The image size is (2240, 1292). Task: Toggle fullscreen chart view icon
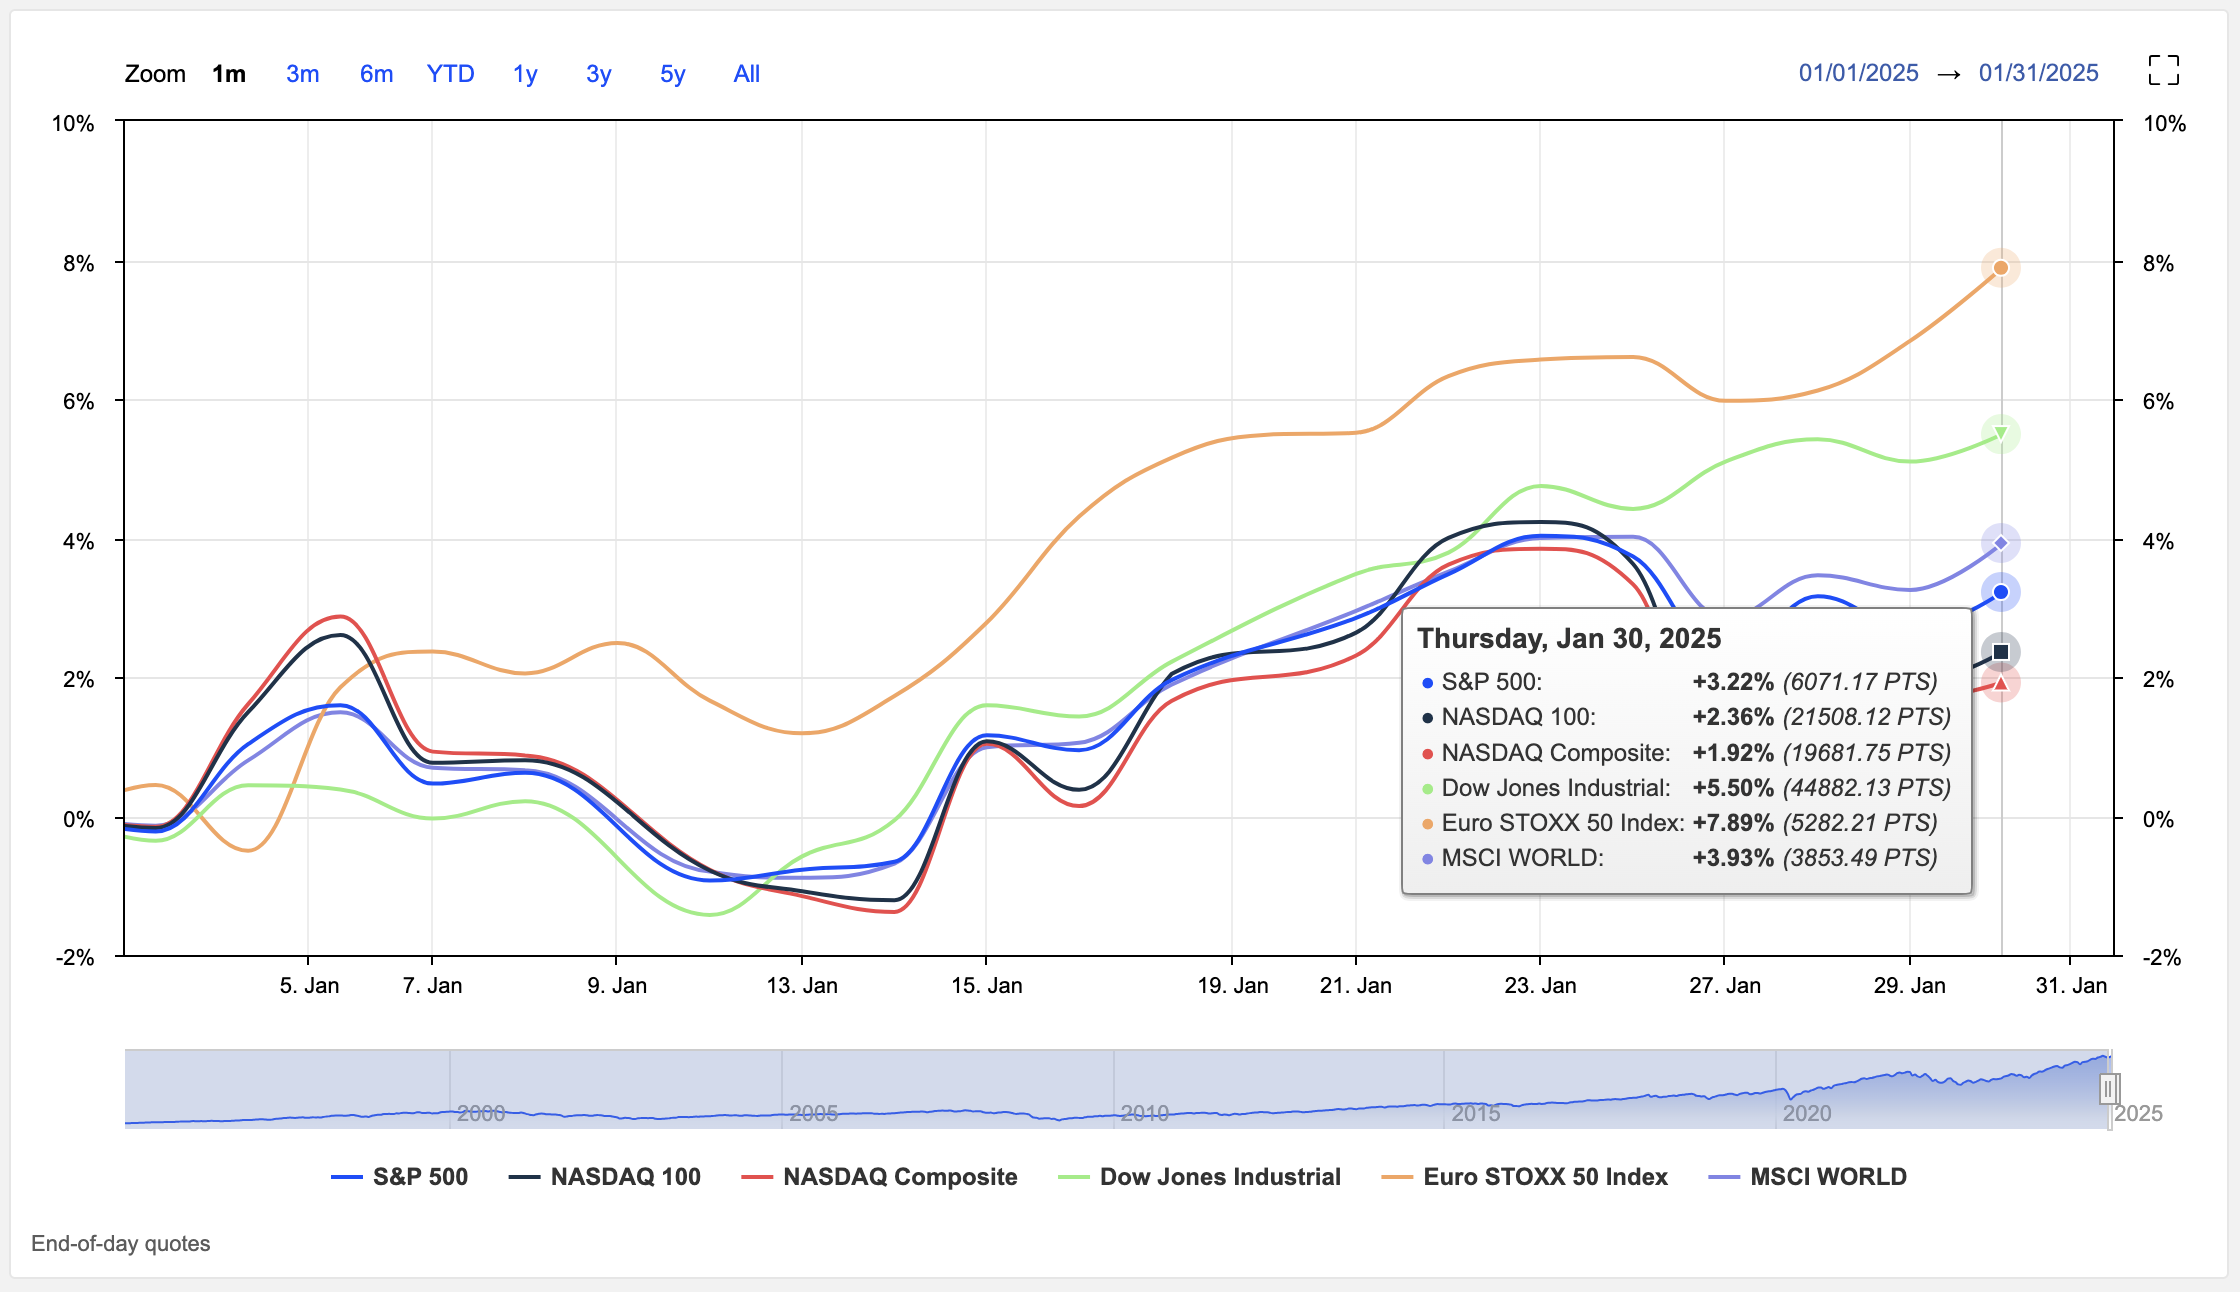[2164, 71]
